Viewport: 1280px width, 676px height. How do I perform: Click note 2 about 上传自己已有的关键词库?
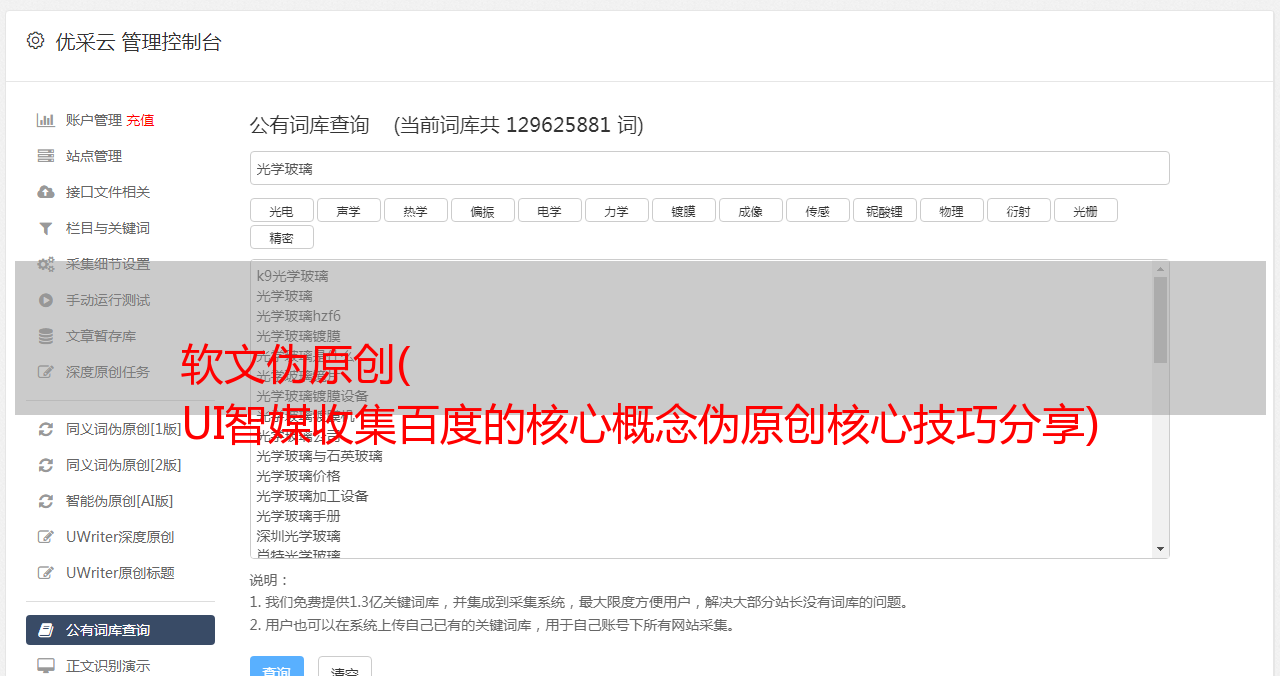tap(494, 625)
